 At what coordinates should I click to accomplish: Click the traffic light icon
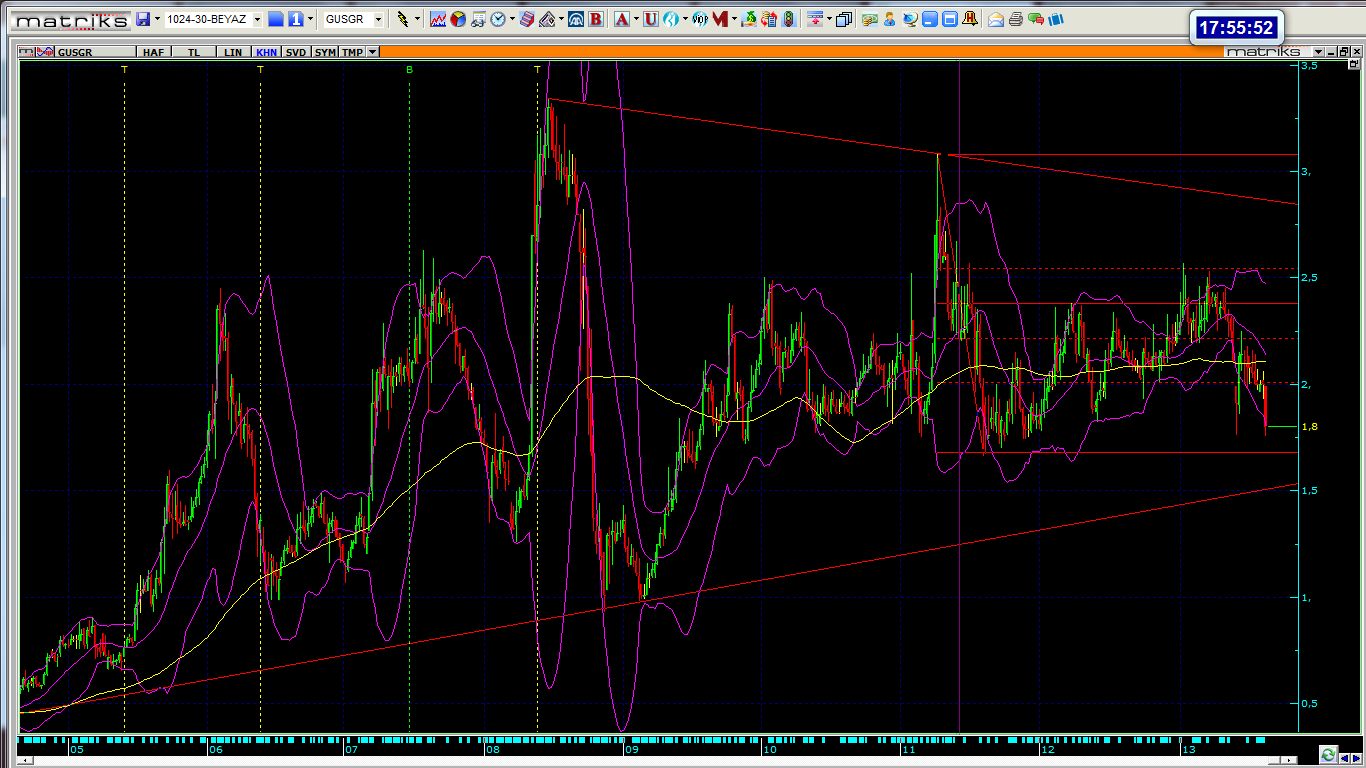point(788,19)
